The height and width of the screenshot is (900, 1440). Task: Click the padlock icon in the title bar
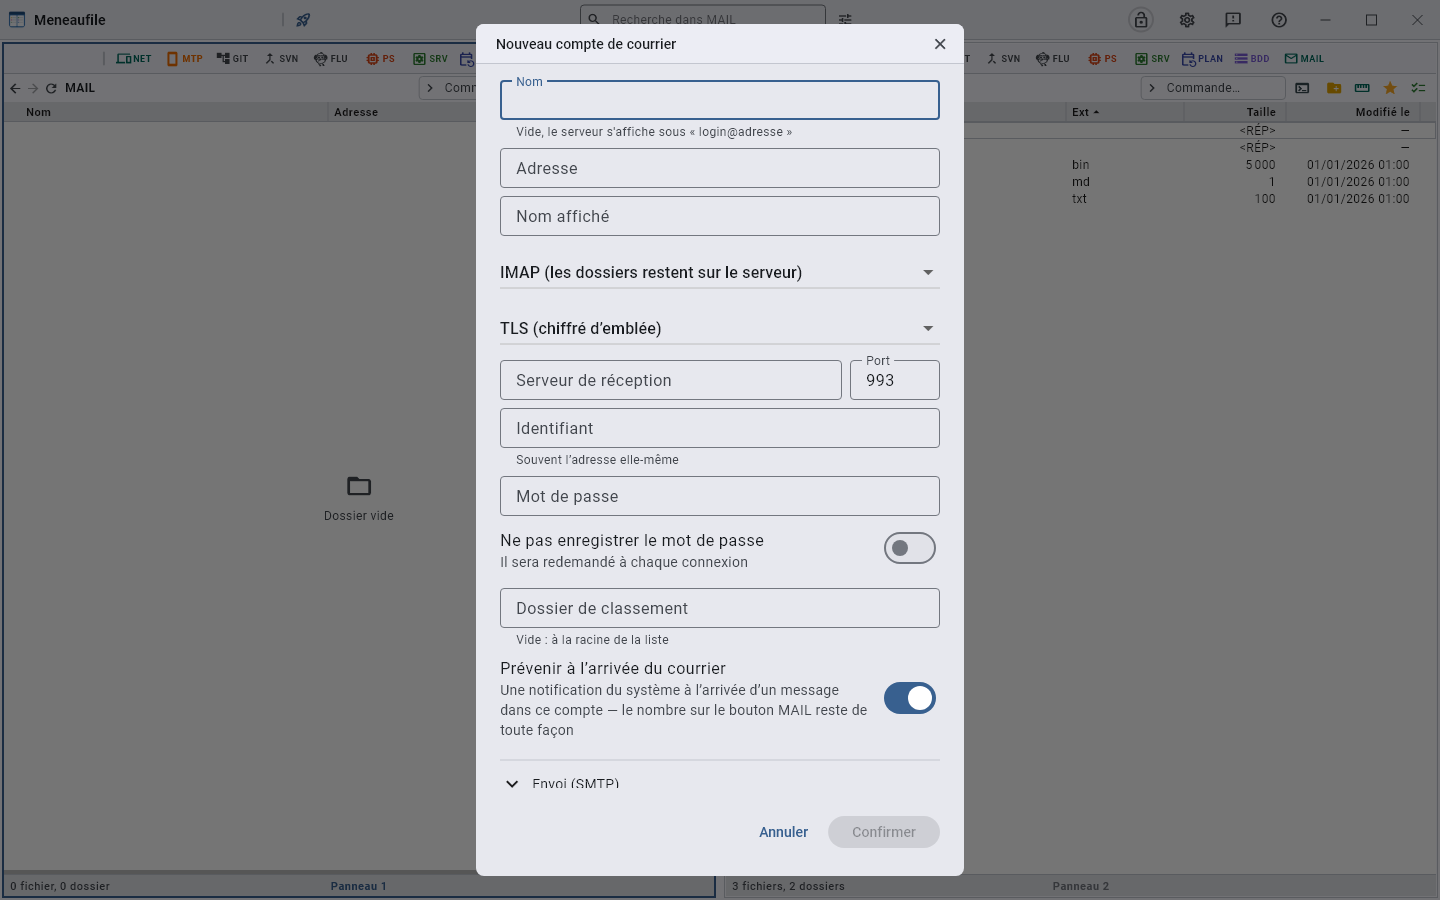coord(1141,20)
